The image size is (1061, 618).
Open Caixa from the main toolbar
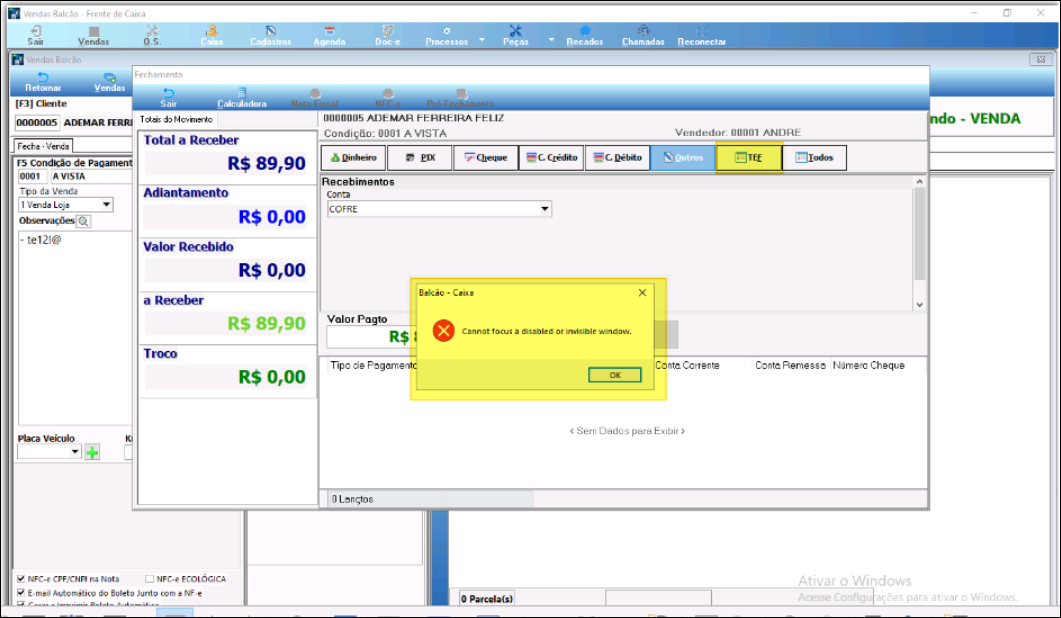[x=211, y=35]
